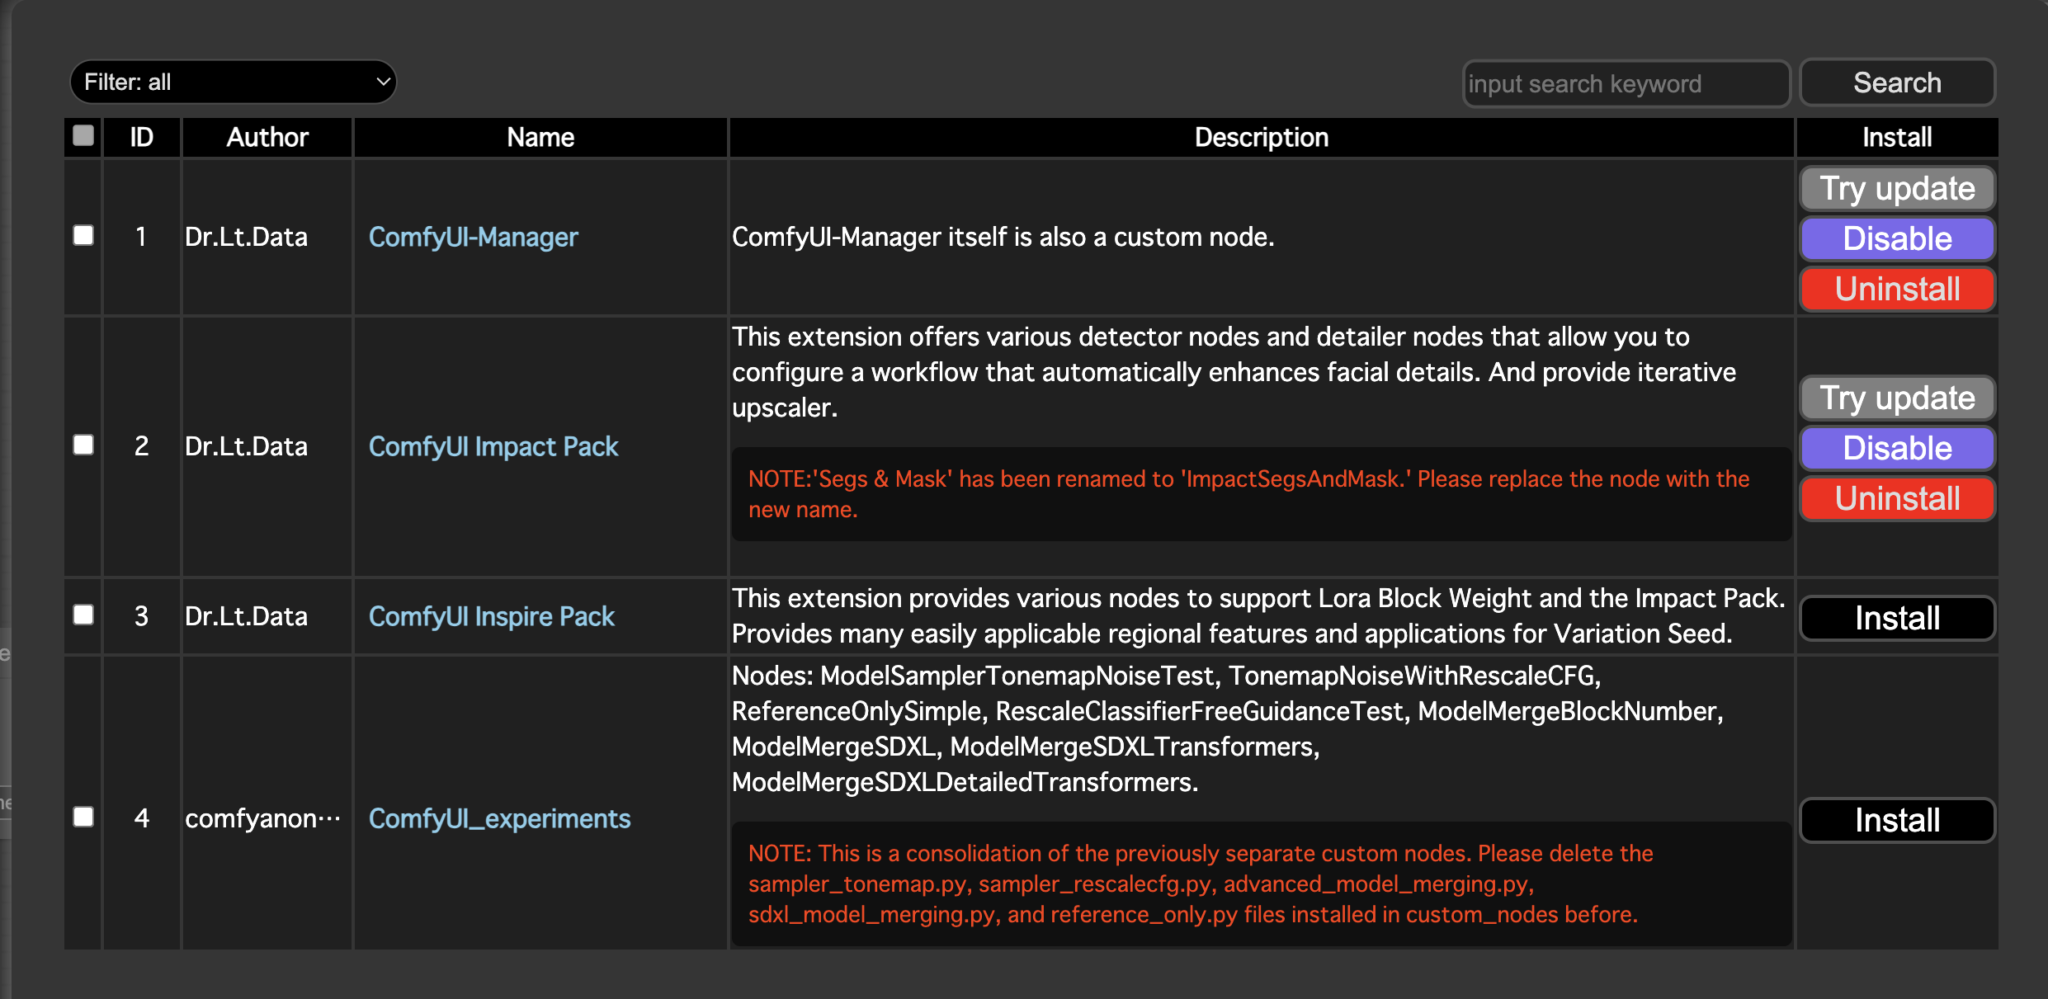Open the Filter: all dropdown

tap(233, 82)
